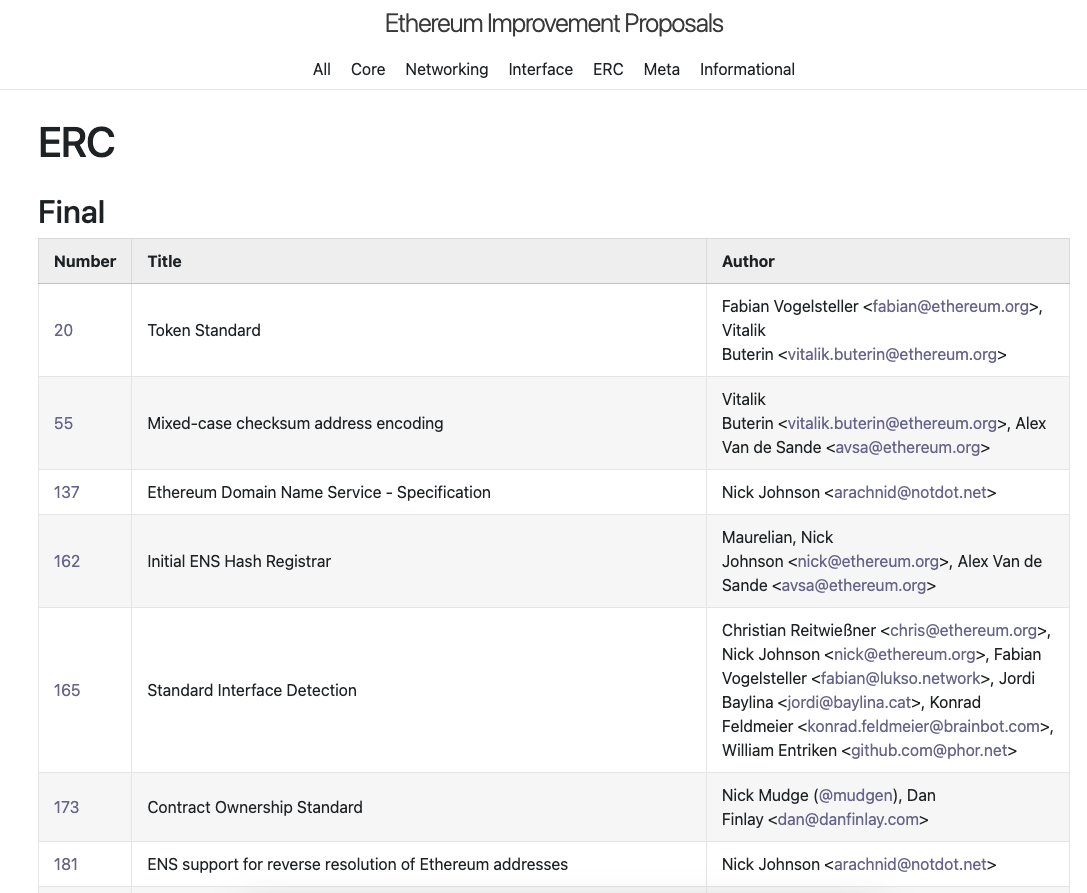Open EIP number 20
This screenshot has width=1087, height=893.
click(x=64, y=330)
